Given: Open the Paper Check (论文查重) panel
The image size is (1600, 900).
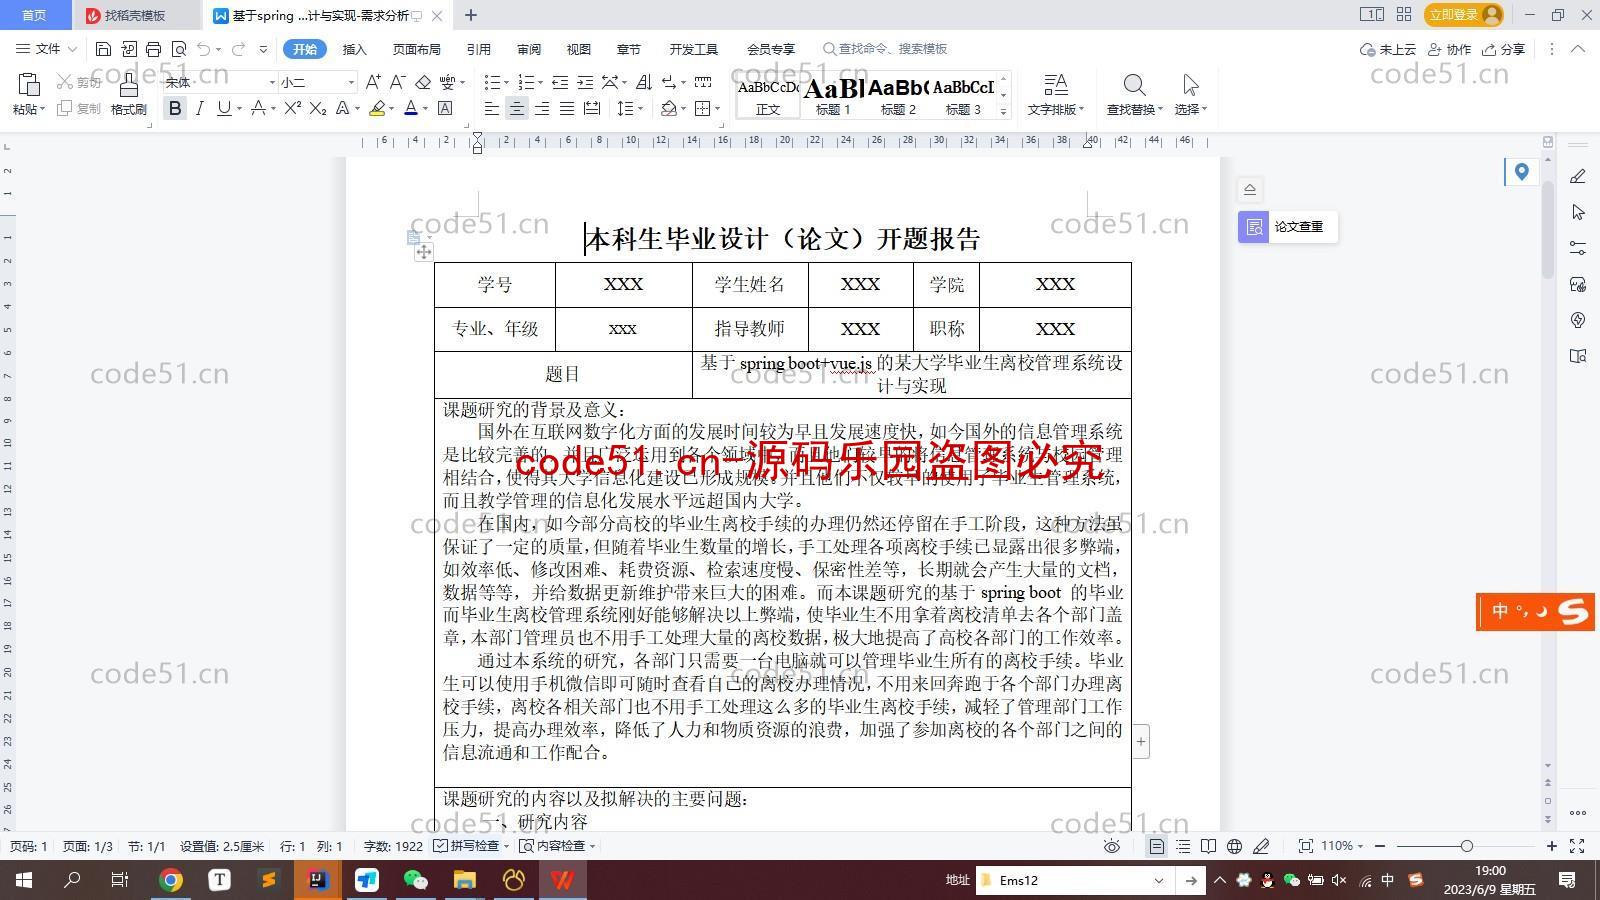Looking at the screenshot, I should pos(1287,227).
